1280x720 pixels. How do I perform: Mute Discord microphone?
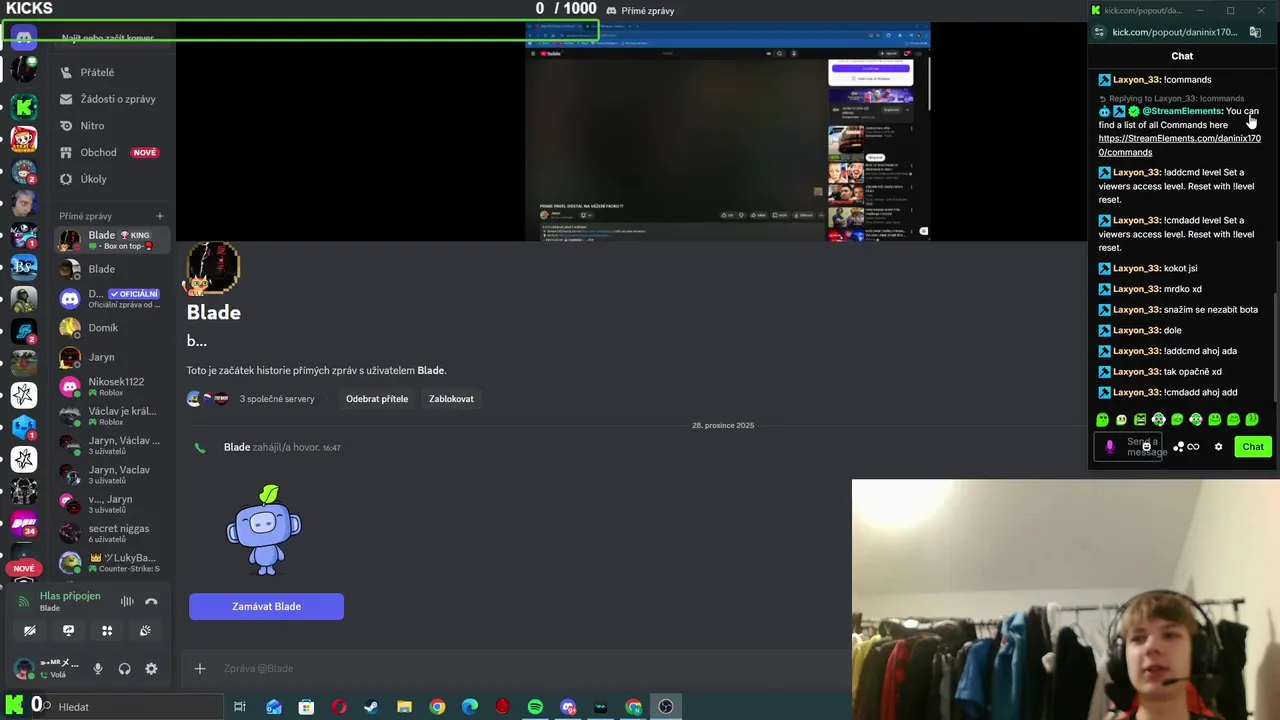click(98, 669)
